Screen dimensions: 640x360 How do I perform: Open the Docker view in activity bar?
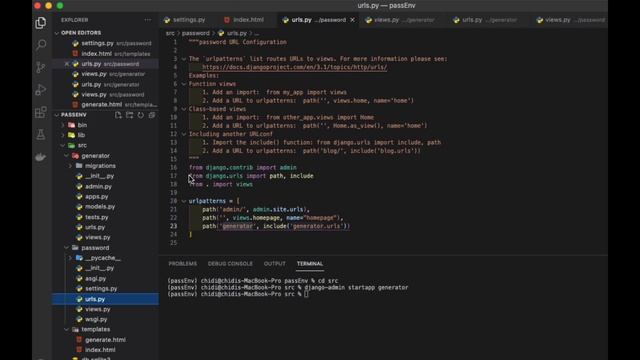[x=40, y=157]
